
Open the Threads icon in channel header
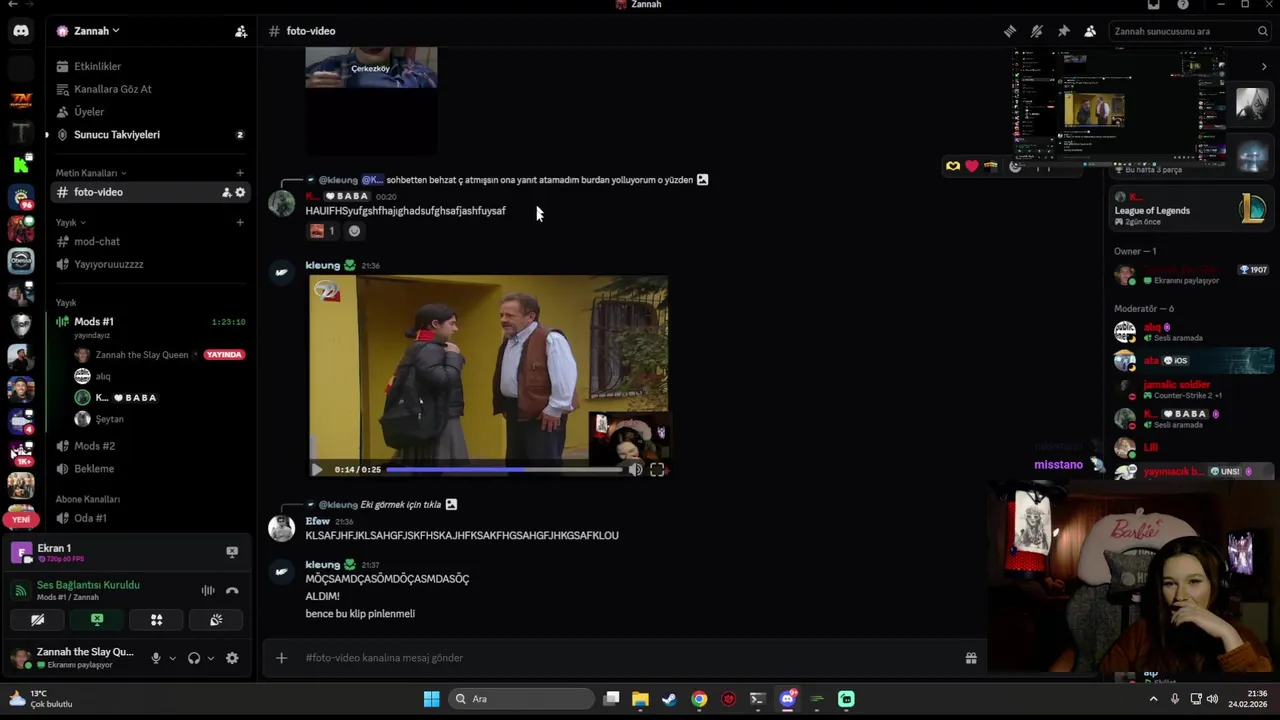click(x=1010, y=31)
